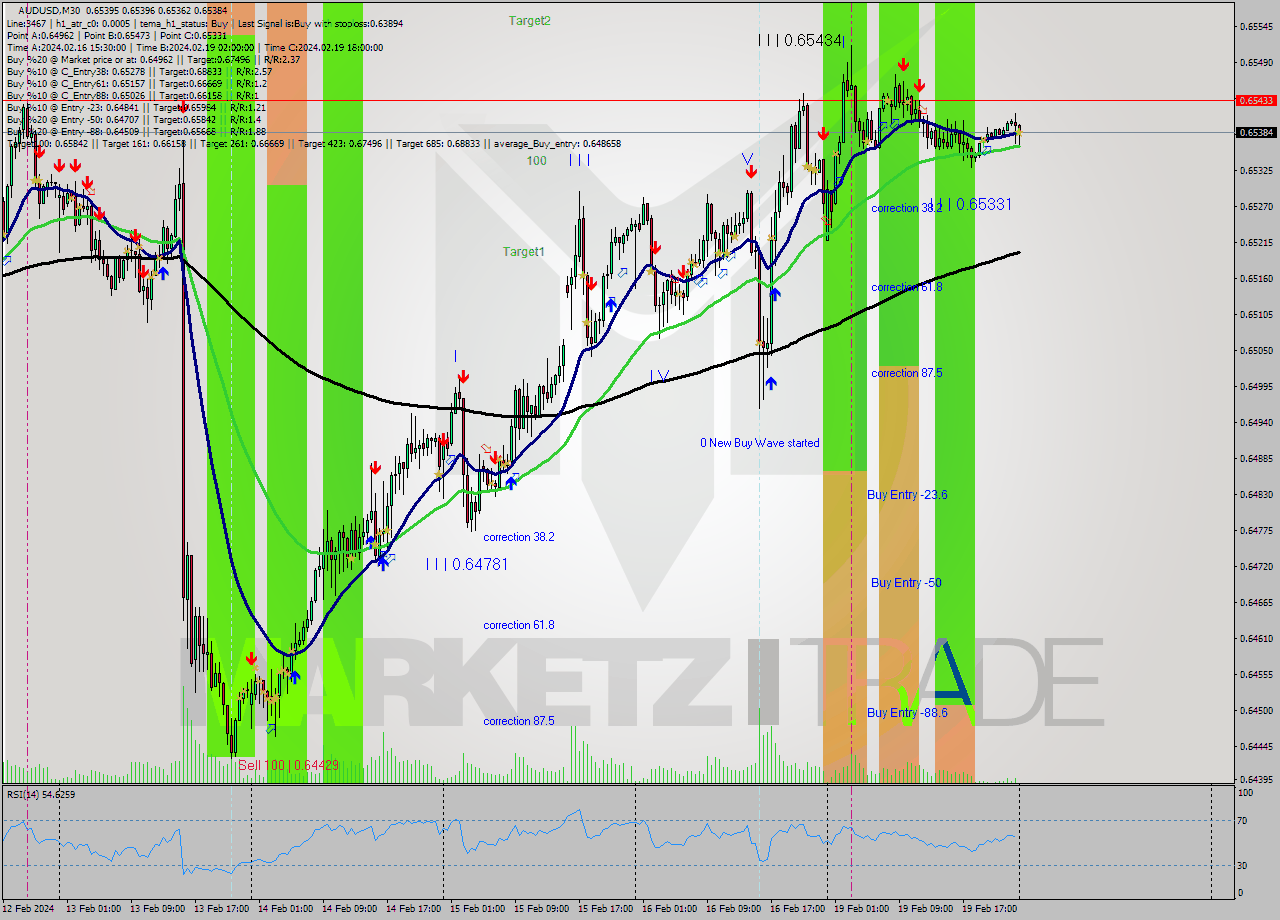Click 'correction 38.2' label above I I I 0.64781

click(x=519, y=537)
